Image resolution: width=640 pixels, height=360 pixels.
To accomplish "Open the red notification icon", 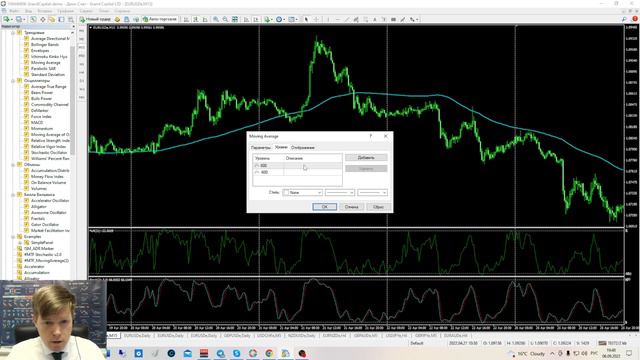I will click(635, 19).
